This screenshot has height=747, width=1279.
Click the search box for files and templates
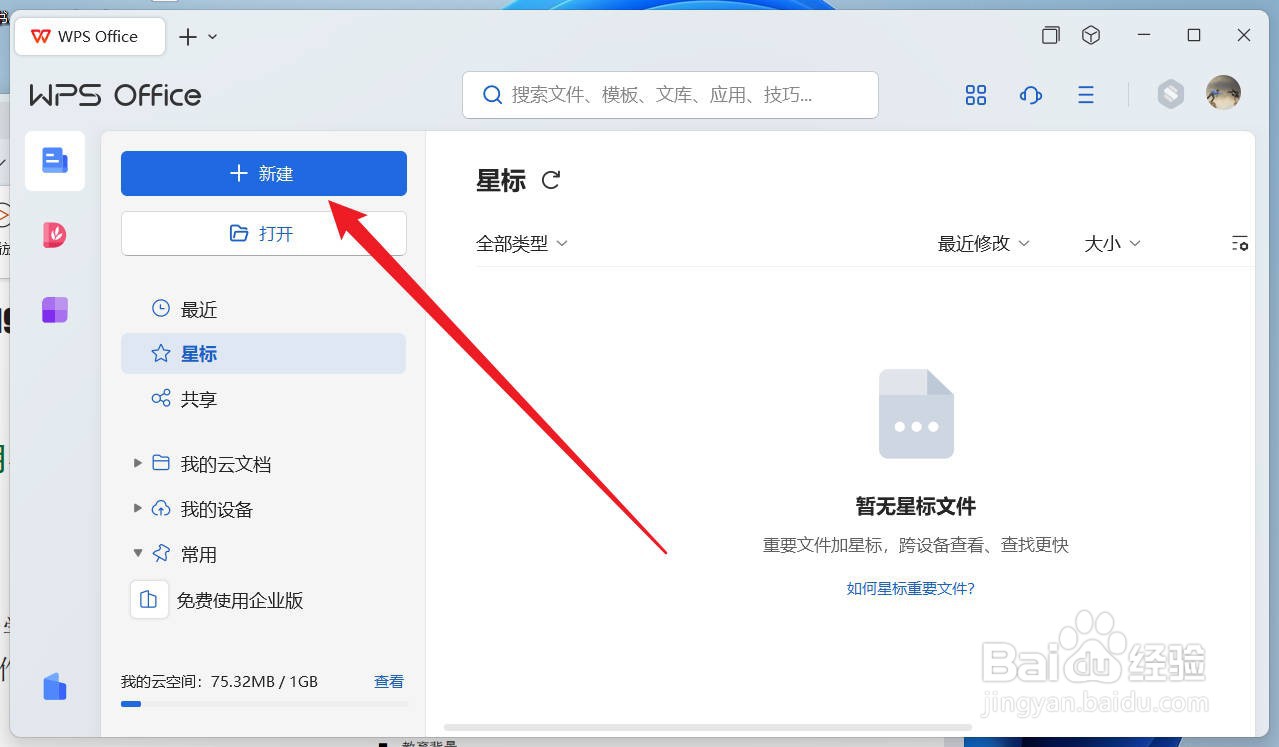point(670,95)
